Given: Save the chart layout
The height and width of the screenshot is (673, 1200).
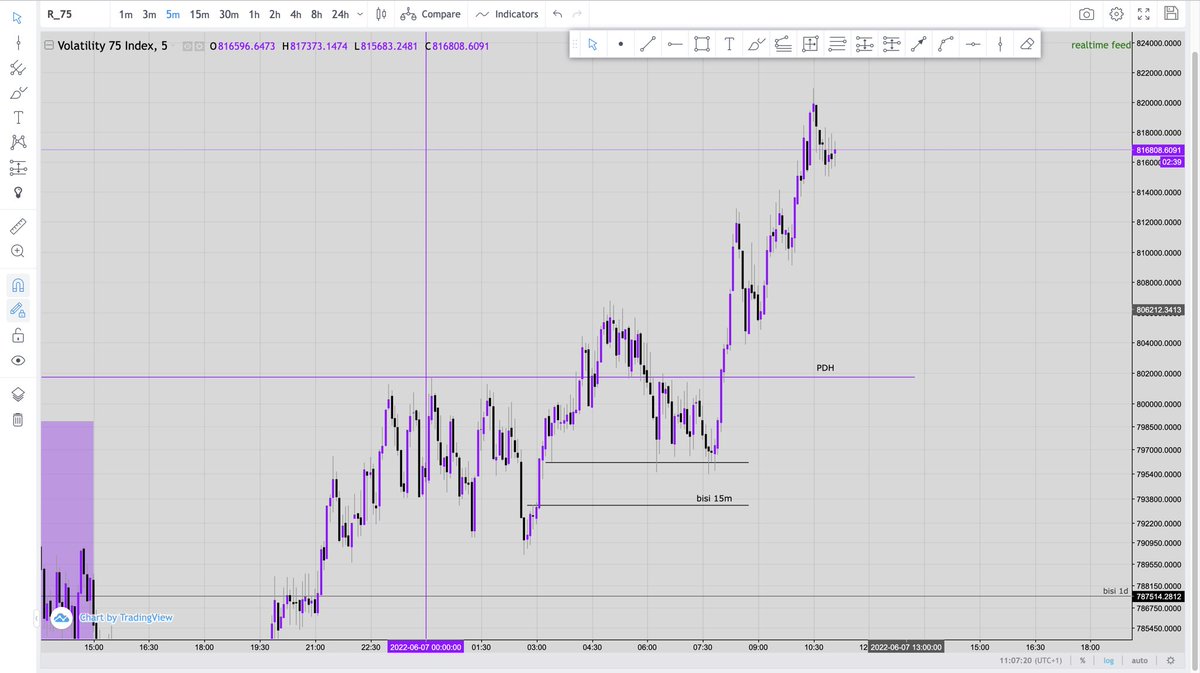Looking at the screenshot, I should pyautogui.click(x=1170, y=13).
